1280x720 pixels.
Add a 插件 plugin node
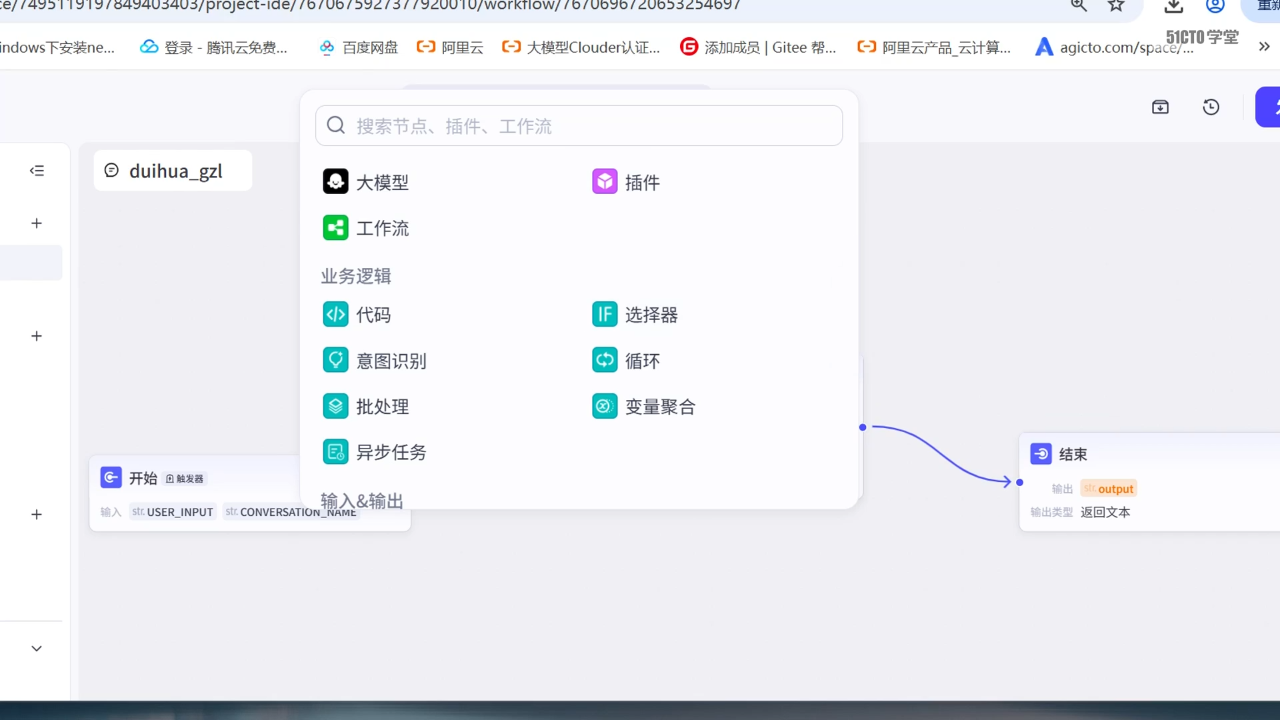(x=626, y=182)
